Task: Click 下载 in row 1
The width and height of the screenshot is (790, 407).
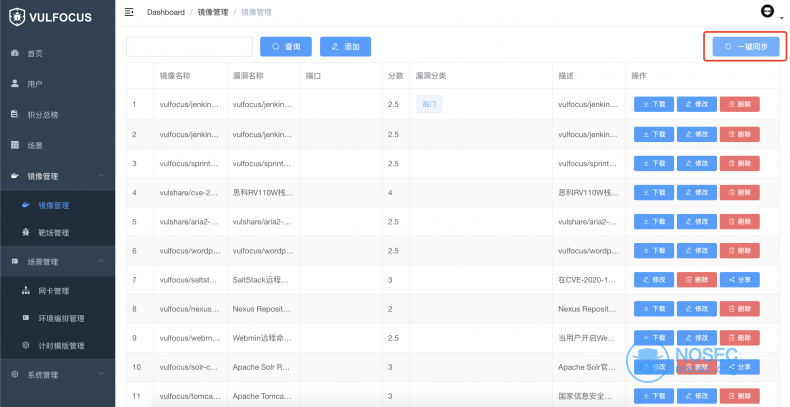Action: [654, 104]
